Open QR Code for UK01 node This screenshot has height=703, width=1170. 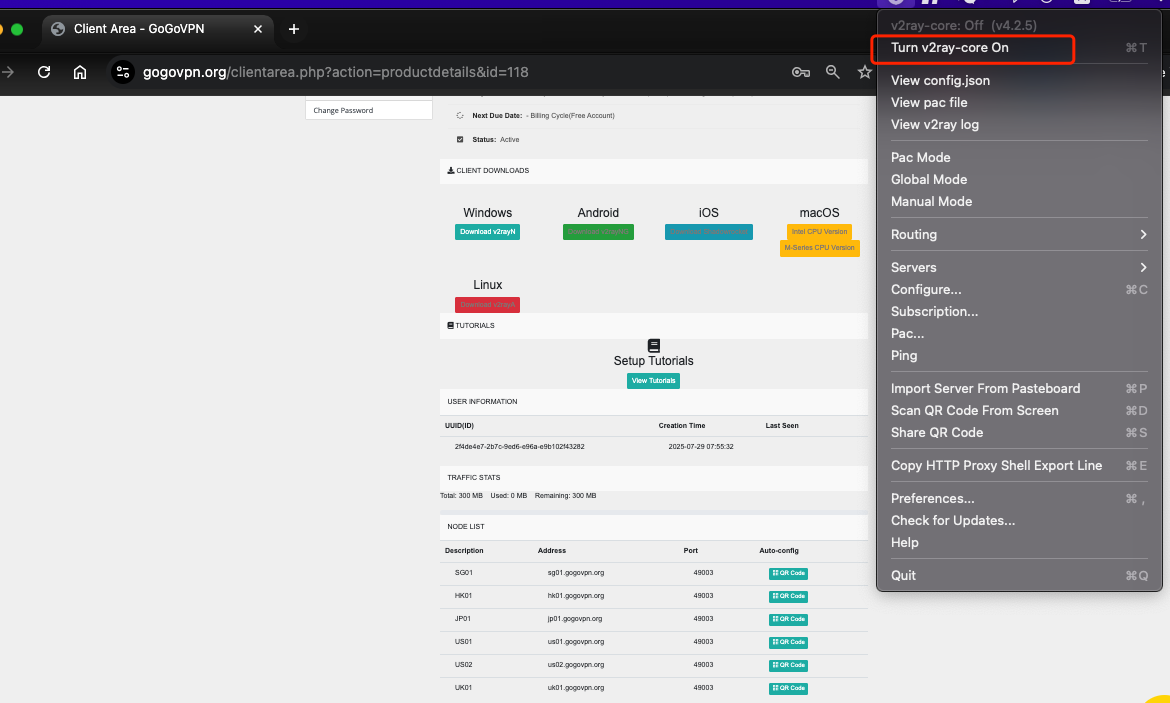[788, 688]
